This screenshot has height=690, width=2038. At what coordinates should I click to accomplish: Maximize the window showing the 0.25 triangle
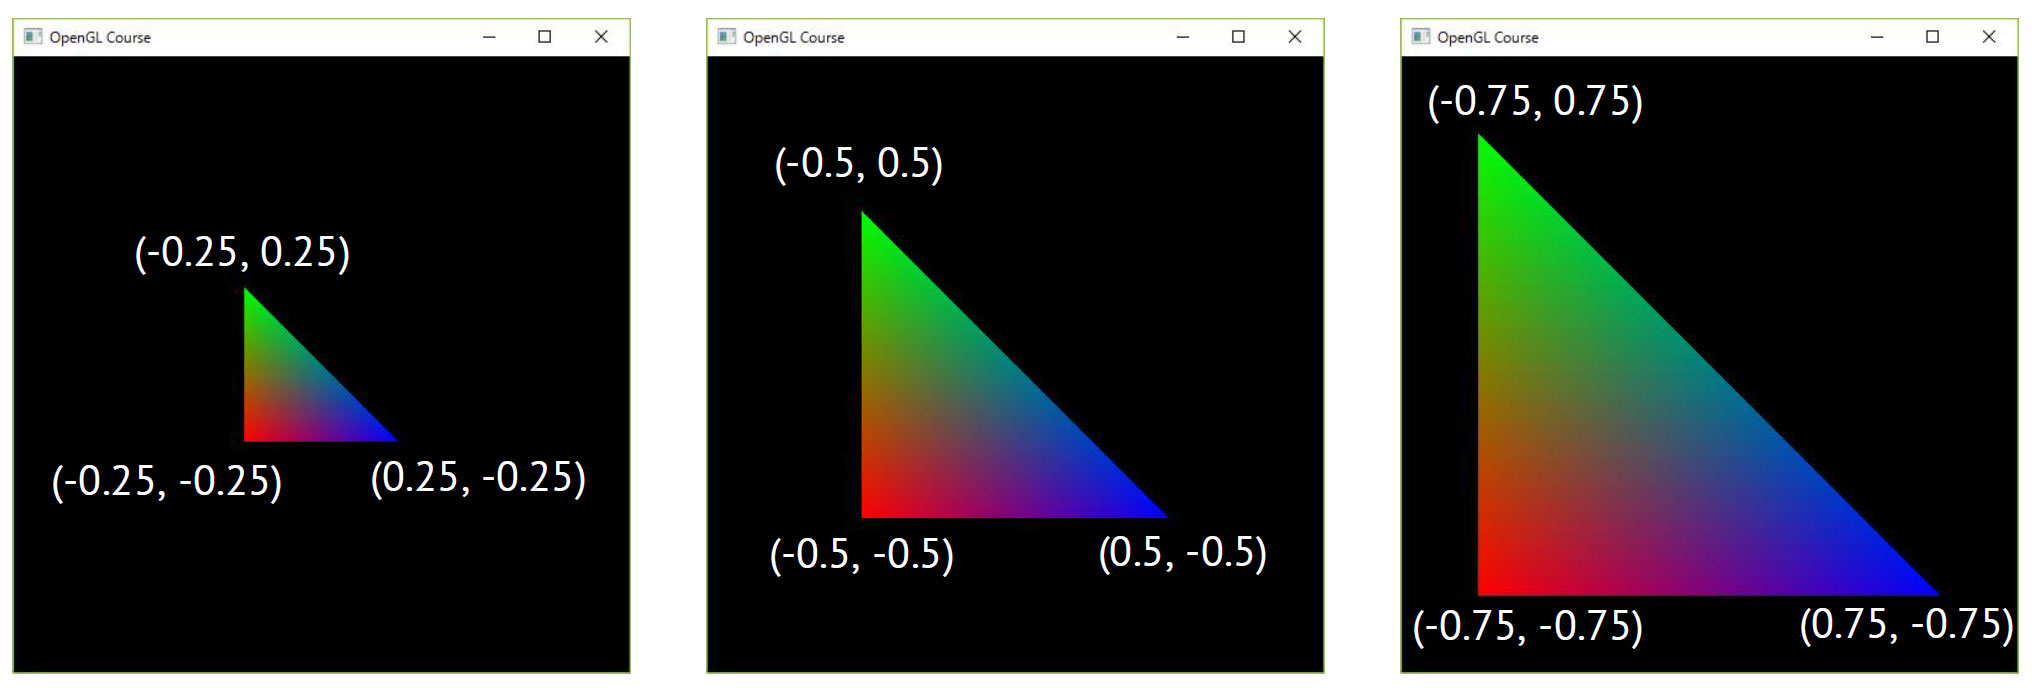coord(545,37)
